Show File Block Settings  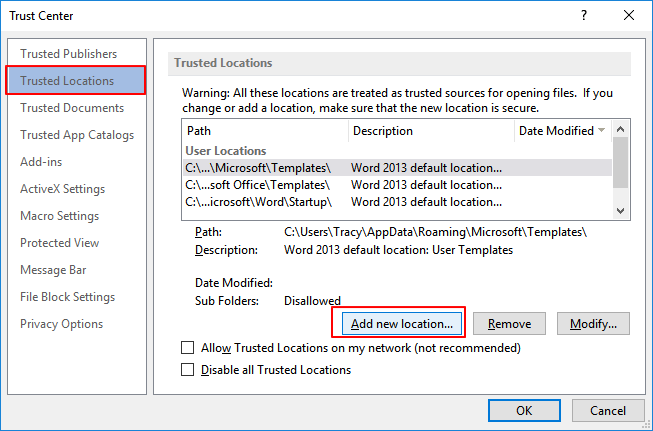tap(68, 297)
